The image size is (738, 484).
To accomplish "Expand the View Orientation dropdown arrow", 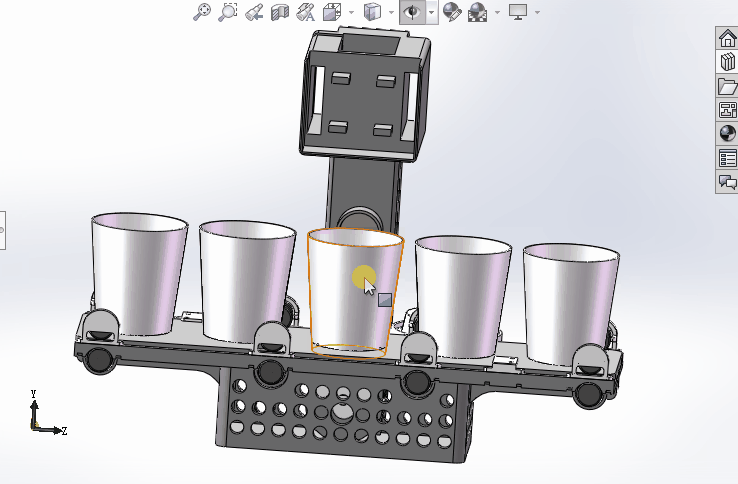I will tap(351, 12).
